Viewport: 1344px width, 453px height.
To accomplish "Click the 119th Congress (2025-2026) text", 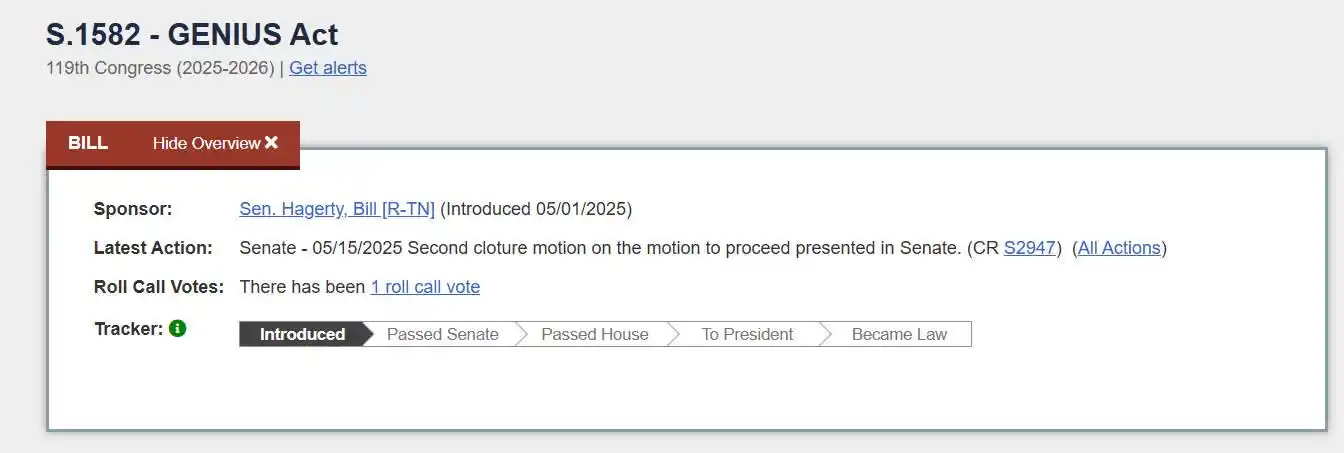I will [160, 68].
